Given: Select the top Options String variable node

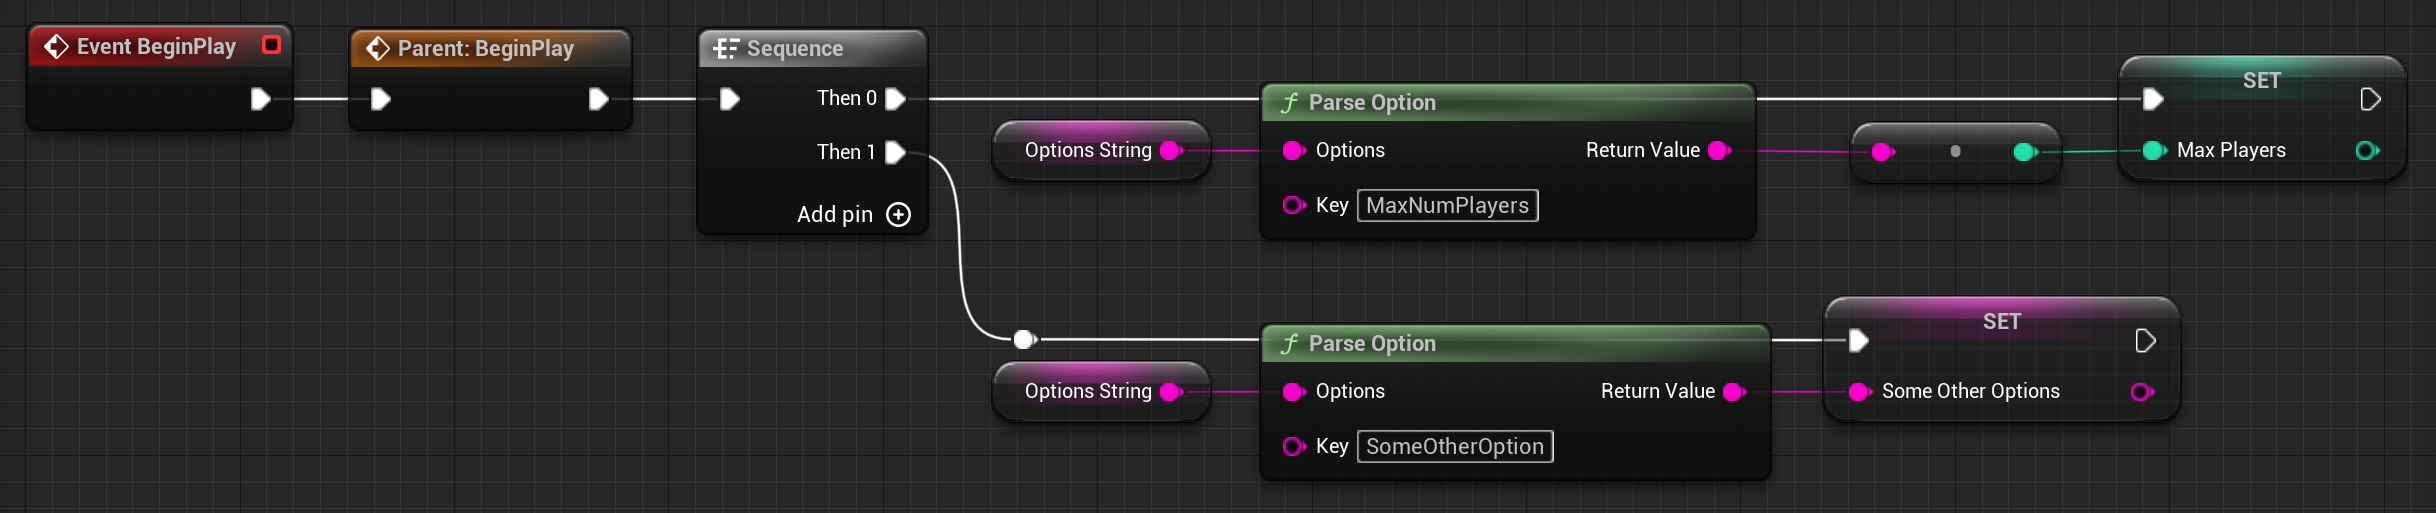Looking at the screenshot, I should [x=1101, y=151].
